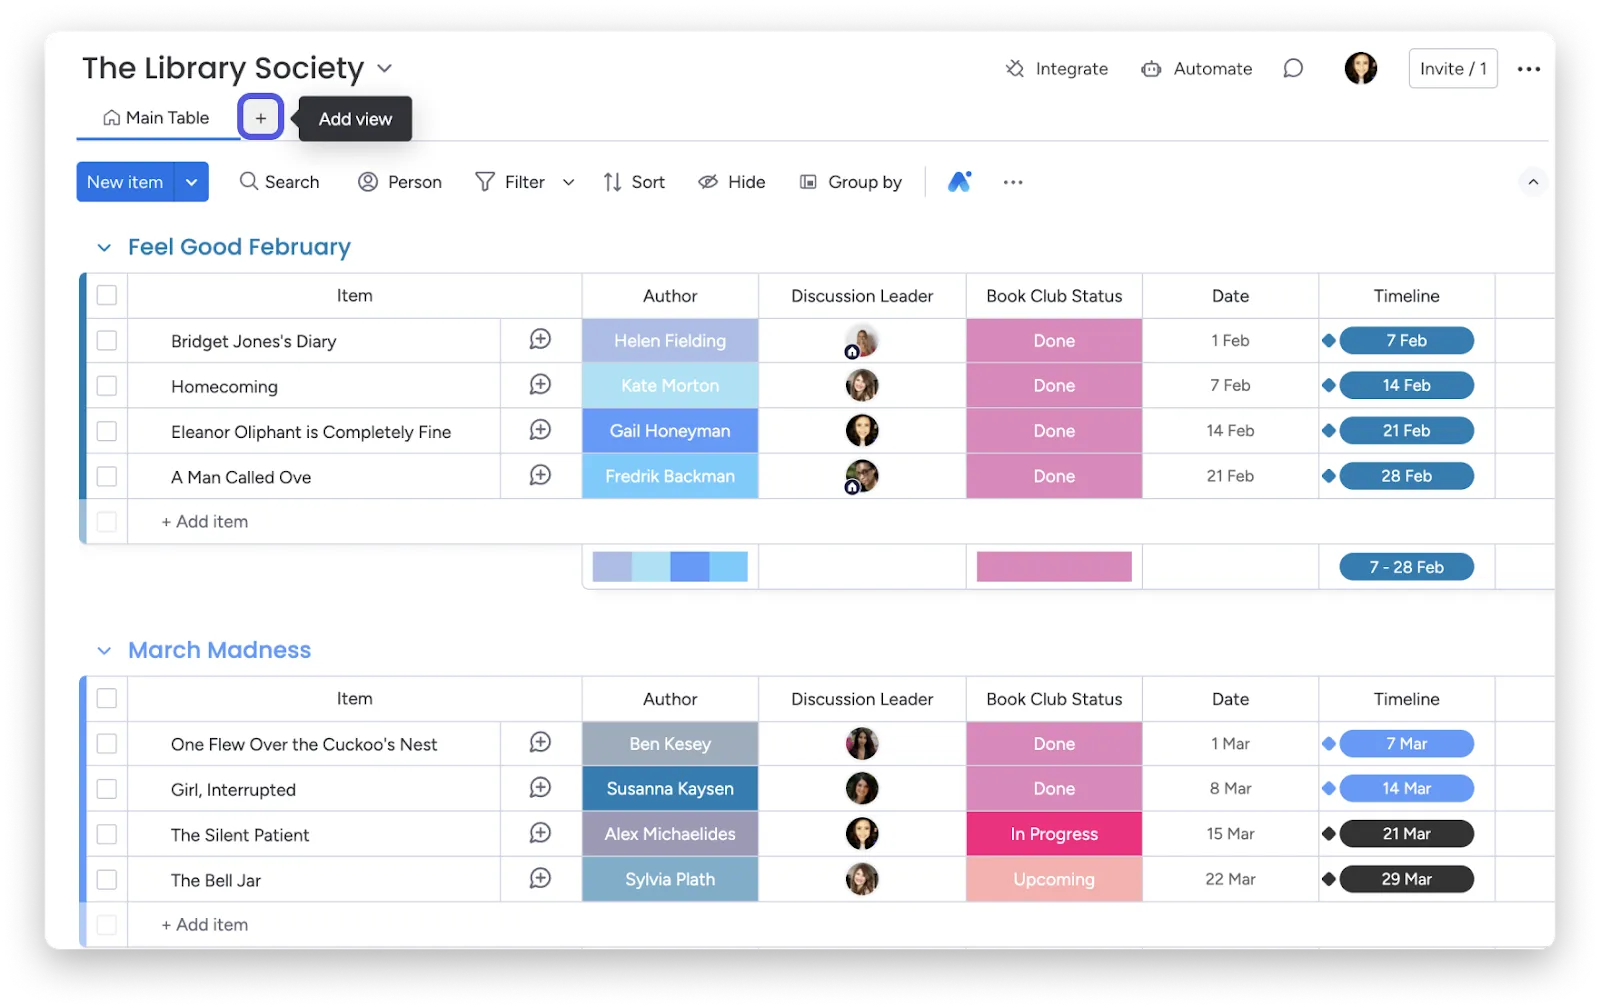
Task: Collapse the Feel Good February group
Action: [x=104, y=247]
